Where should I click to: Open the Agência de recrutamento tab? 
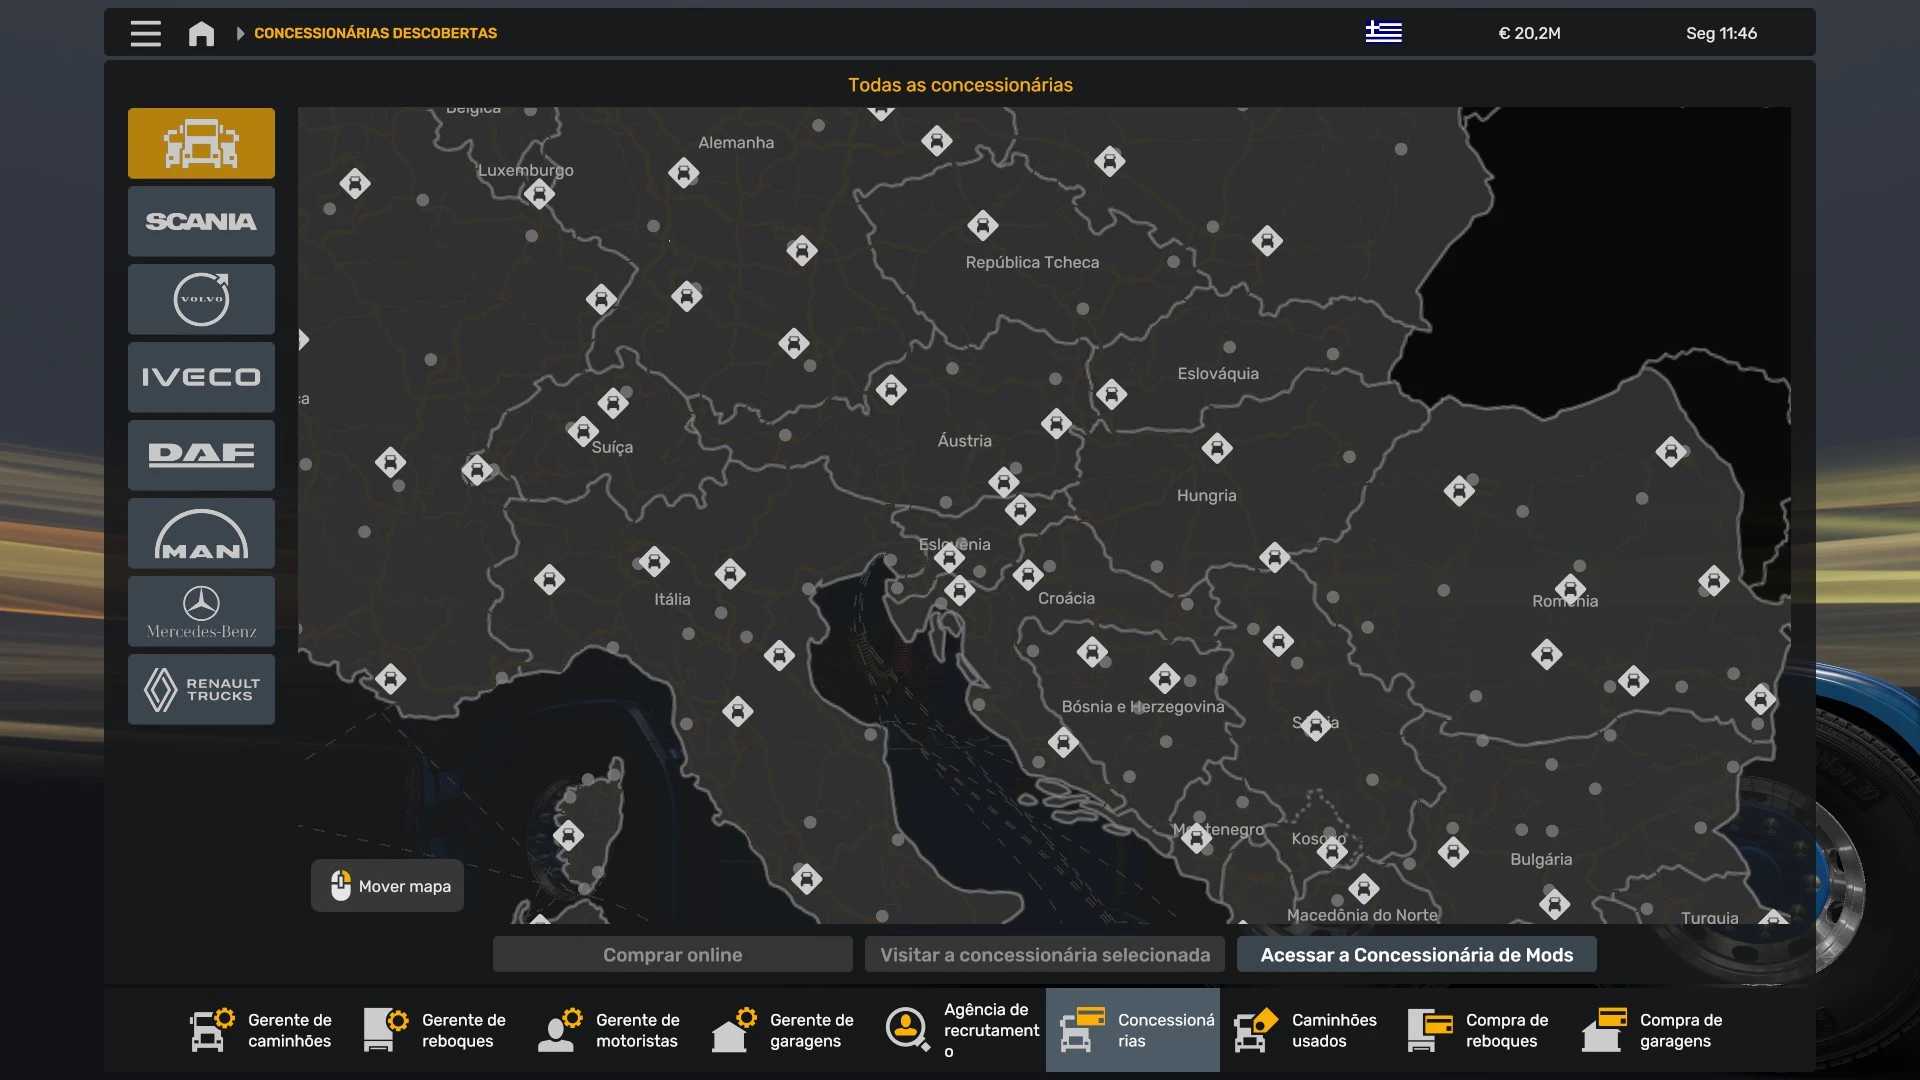point(962,1030)
